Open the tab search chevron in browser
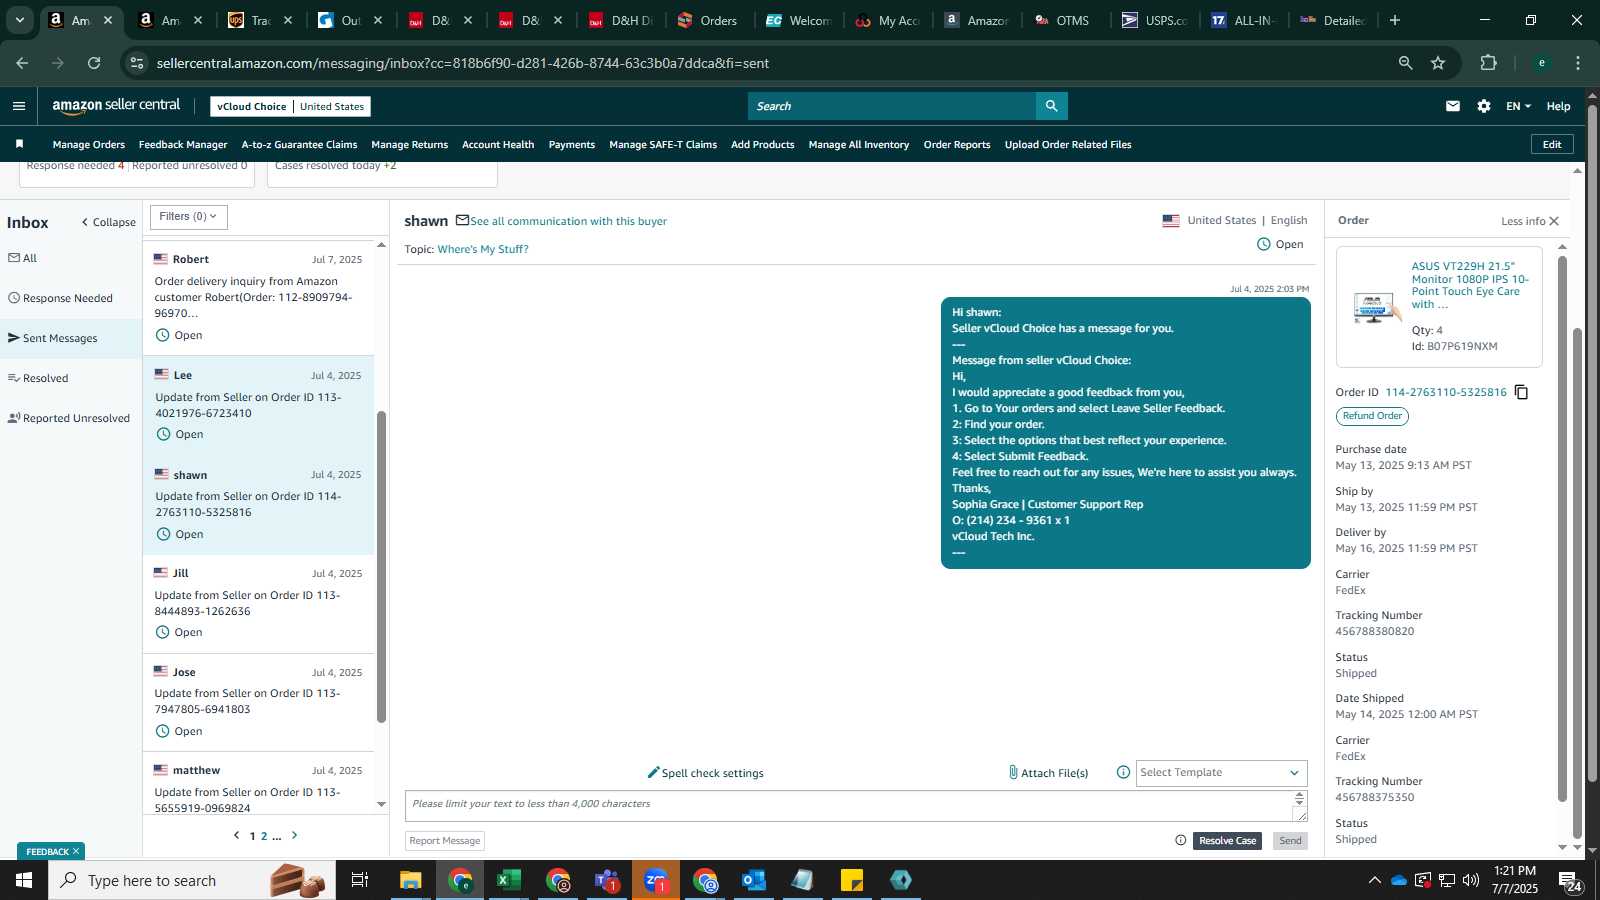Viewport: 1600px width, 900px height. [19, 20]
